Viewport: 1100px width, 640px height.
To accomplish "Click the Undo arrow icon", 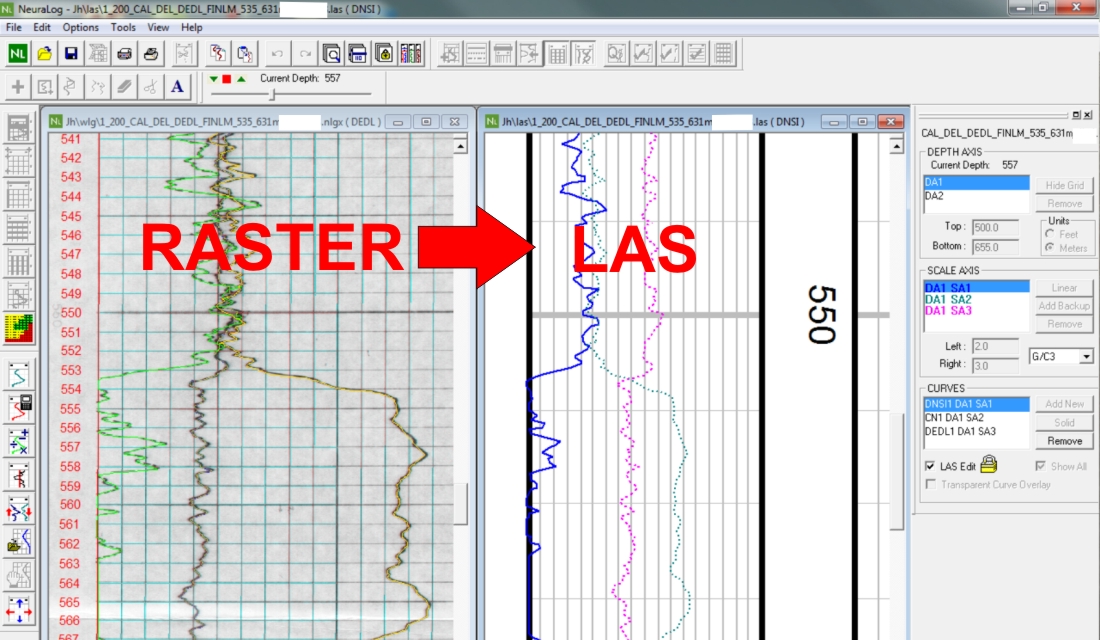I will 278,53.
